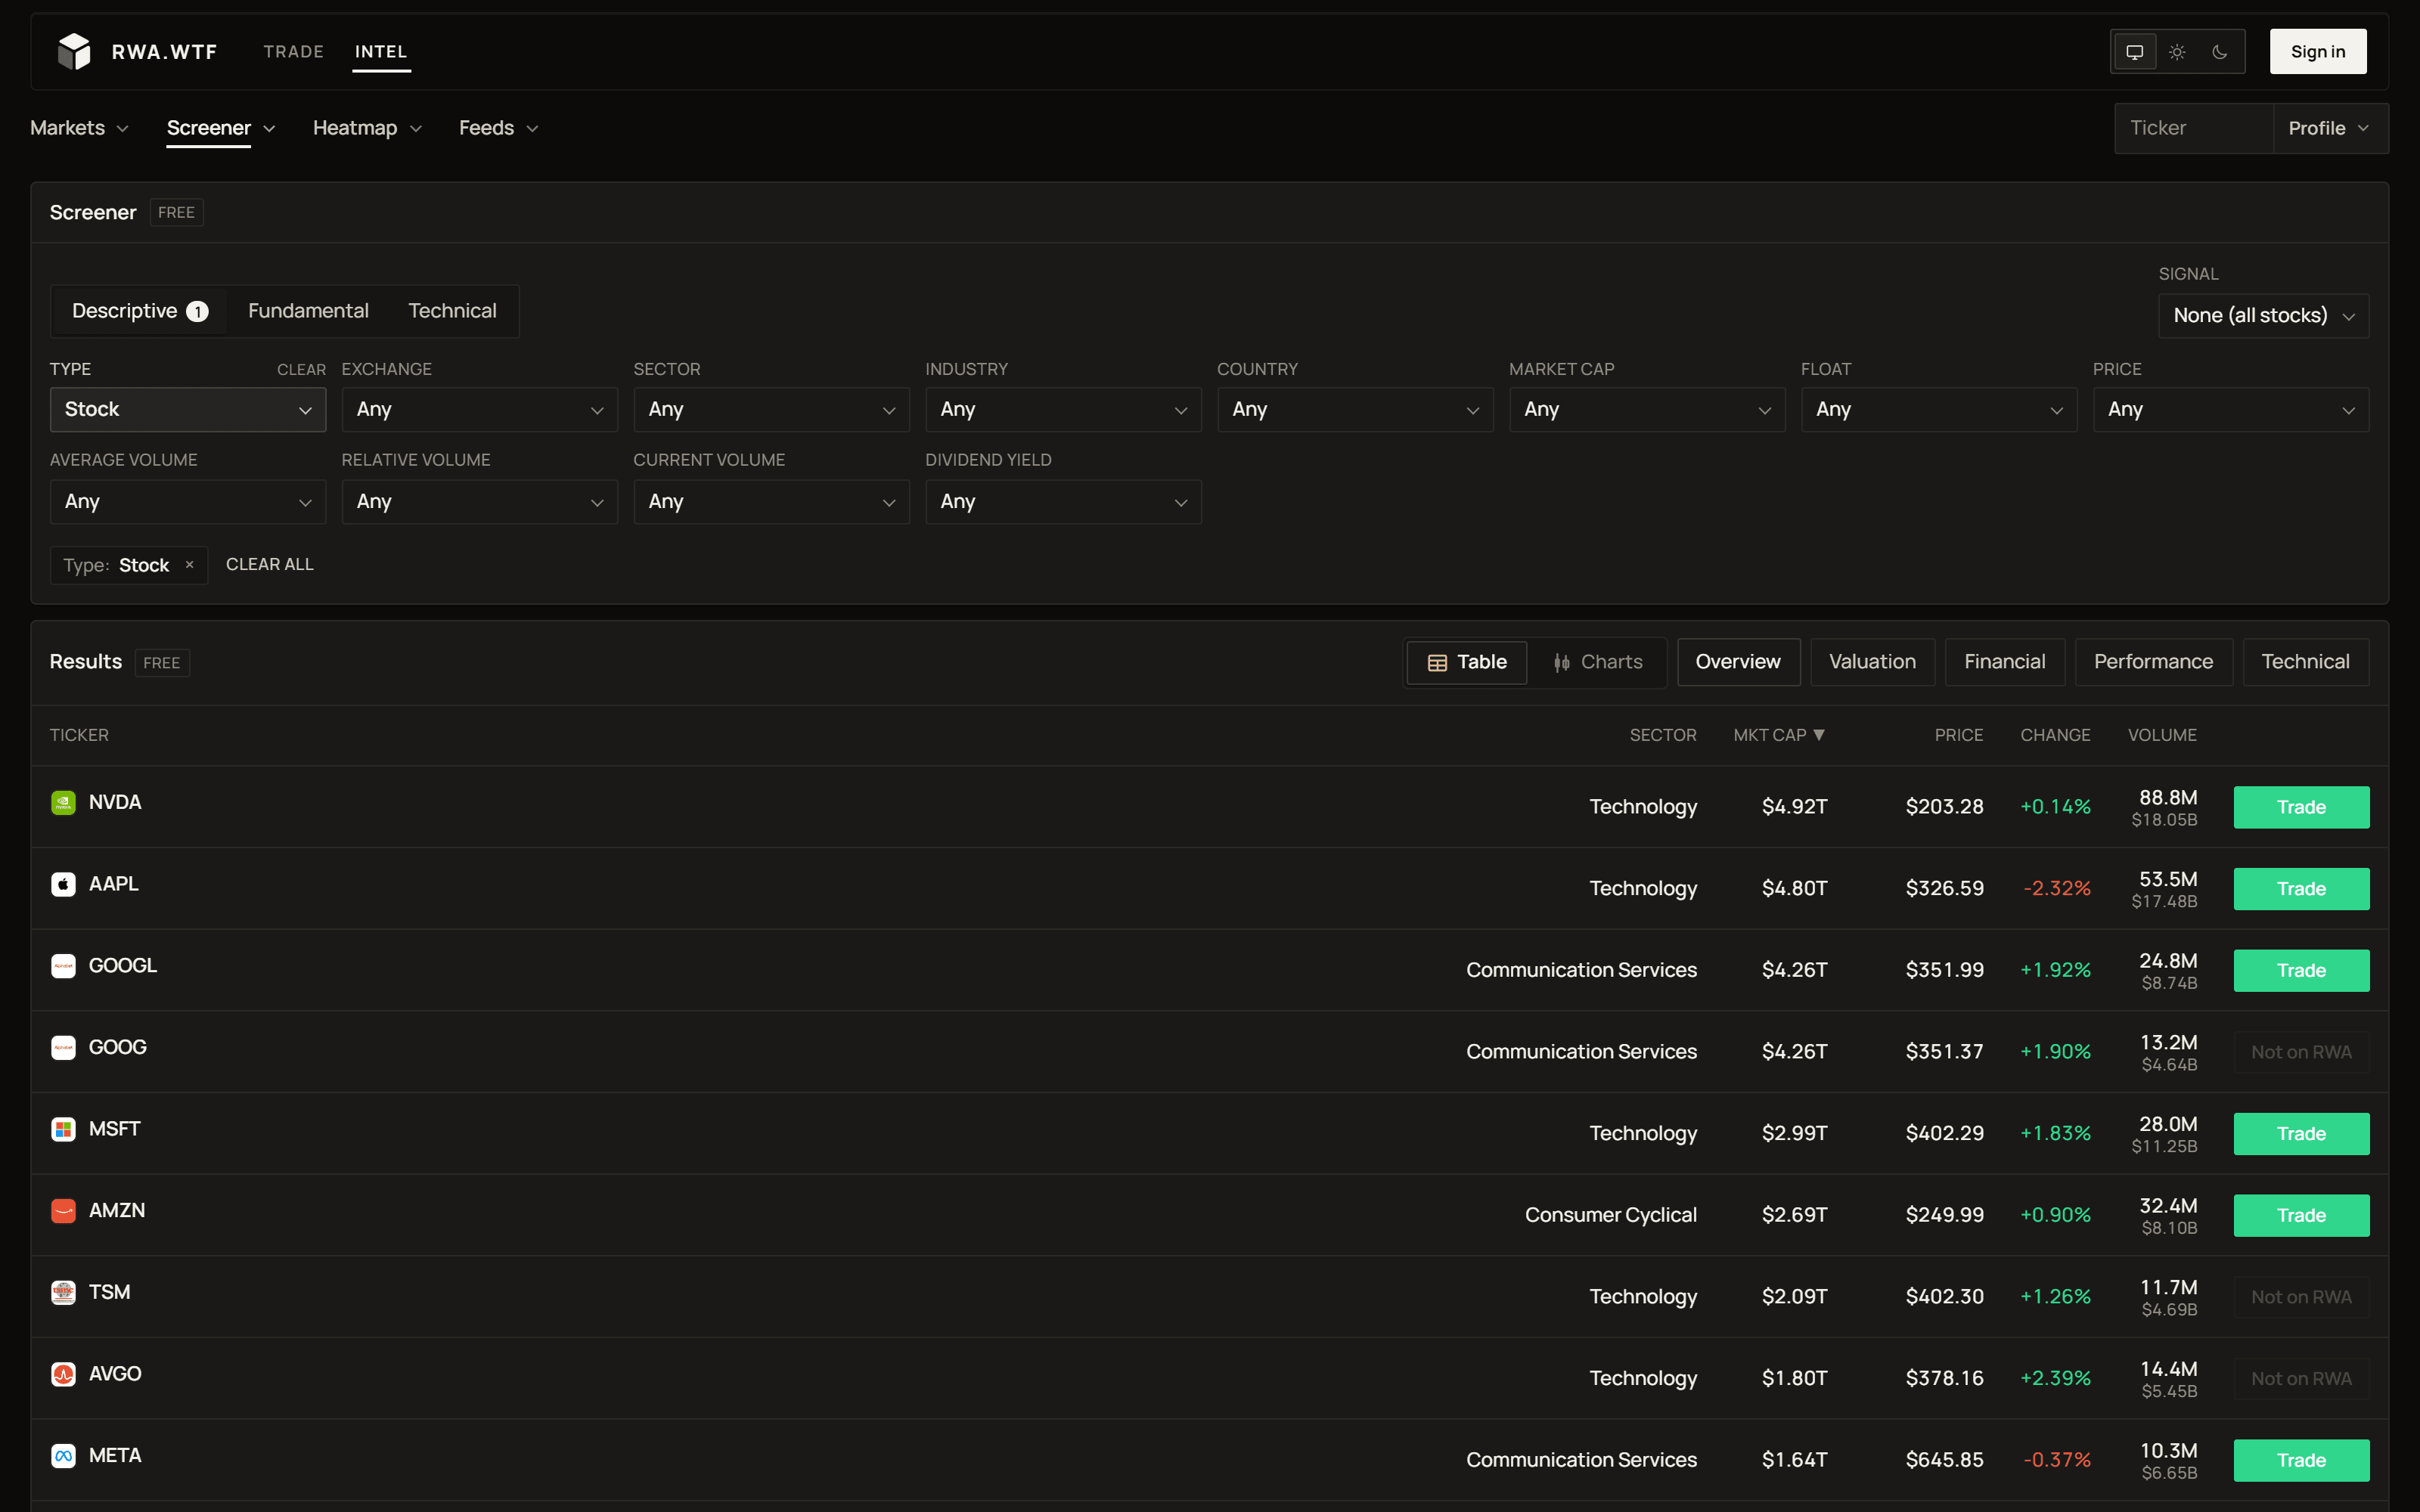Viewport: 2420px width, 1512px height.
Task: Sort by MKT CAP column arrow
Action: click(x=1819, y=735)
